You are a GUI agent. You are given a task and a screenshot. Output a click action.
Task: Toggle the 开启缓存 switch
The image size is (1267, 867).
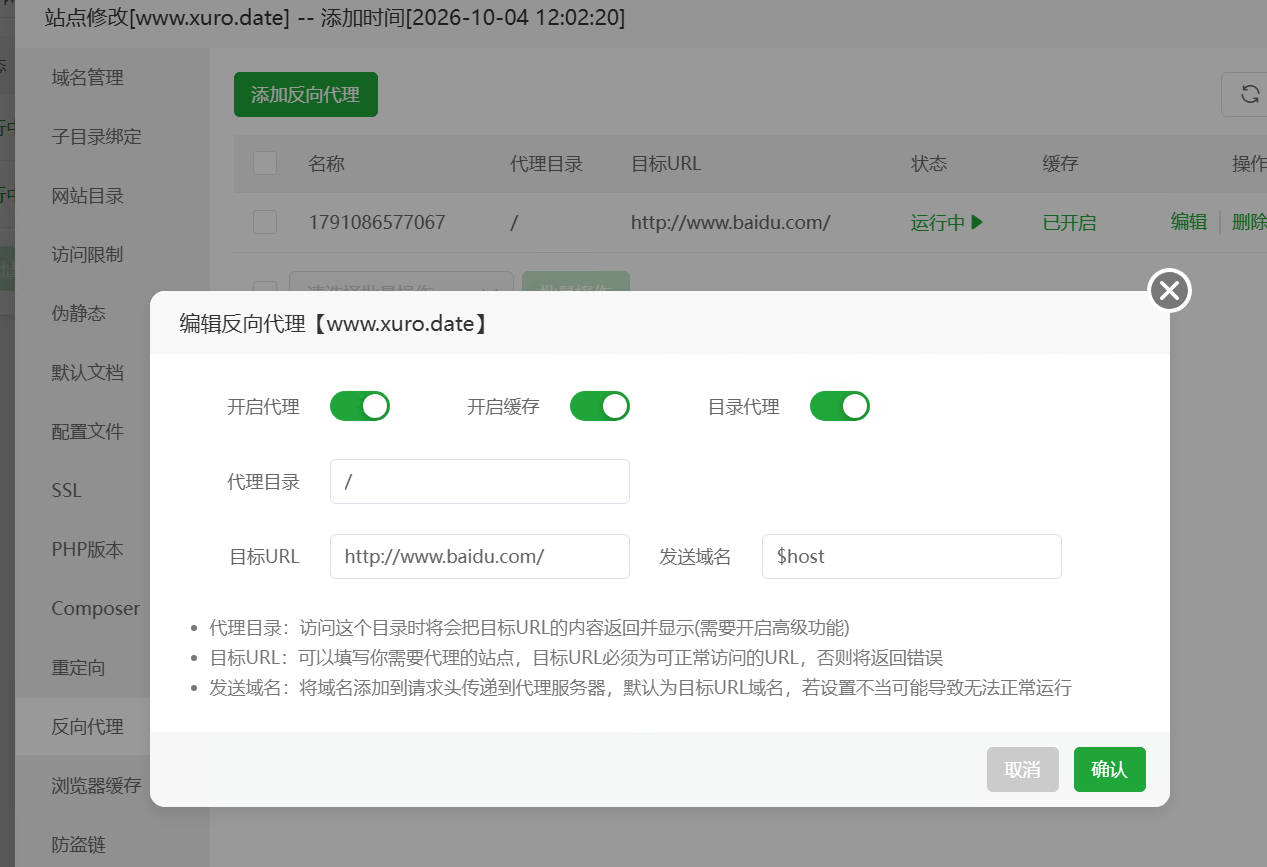pyautogui.click(x=600, y=406)
